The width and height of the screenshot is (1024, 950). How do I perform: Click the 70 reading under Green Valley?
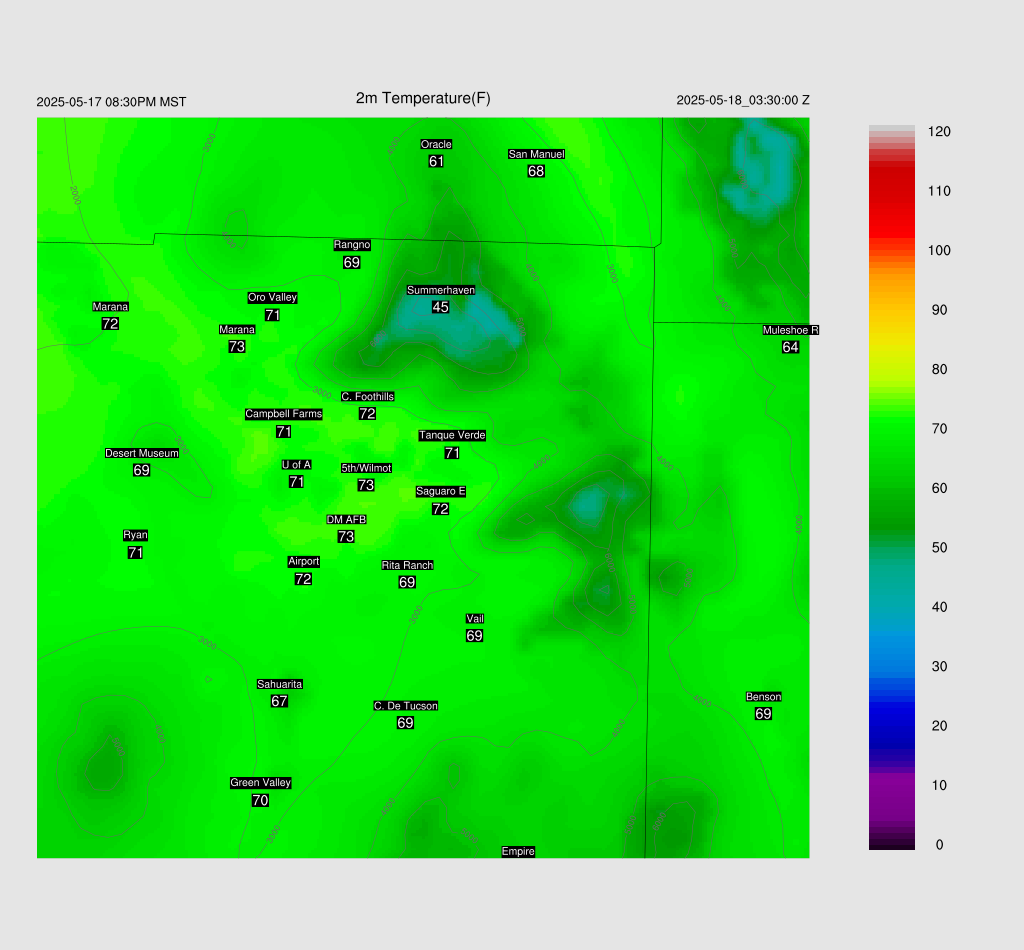[260, 800]
